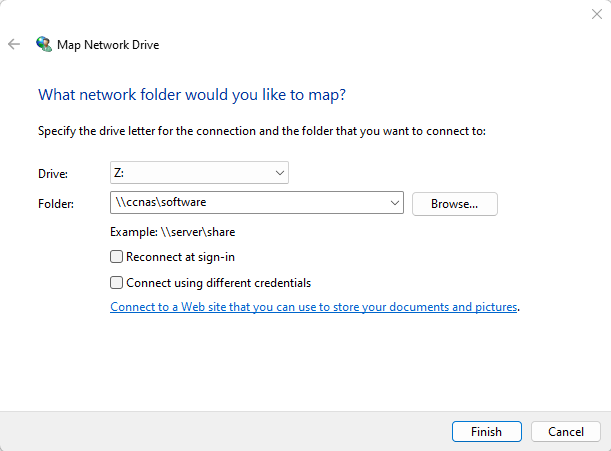This screenshot has width=611, height=451.
Task: Enable the Reconnect at sign-in checkbox
Action: point(117,257)
